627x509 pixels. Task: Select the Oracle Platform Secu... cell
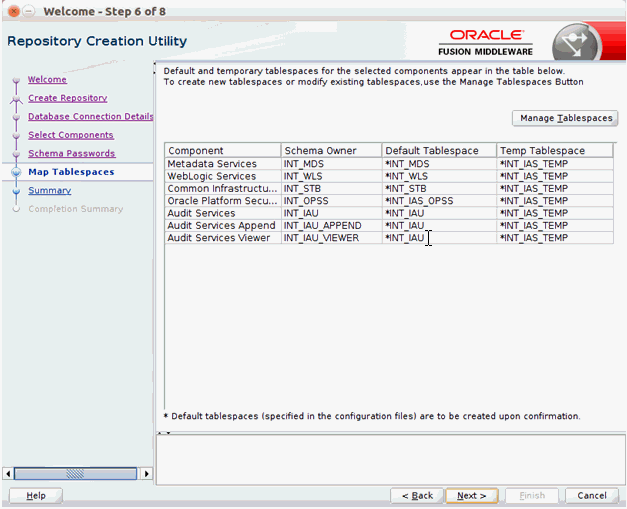tap(223, 201)
